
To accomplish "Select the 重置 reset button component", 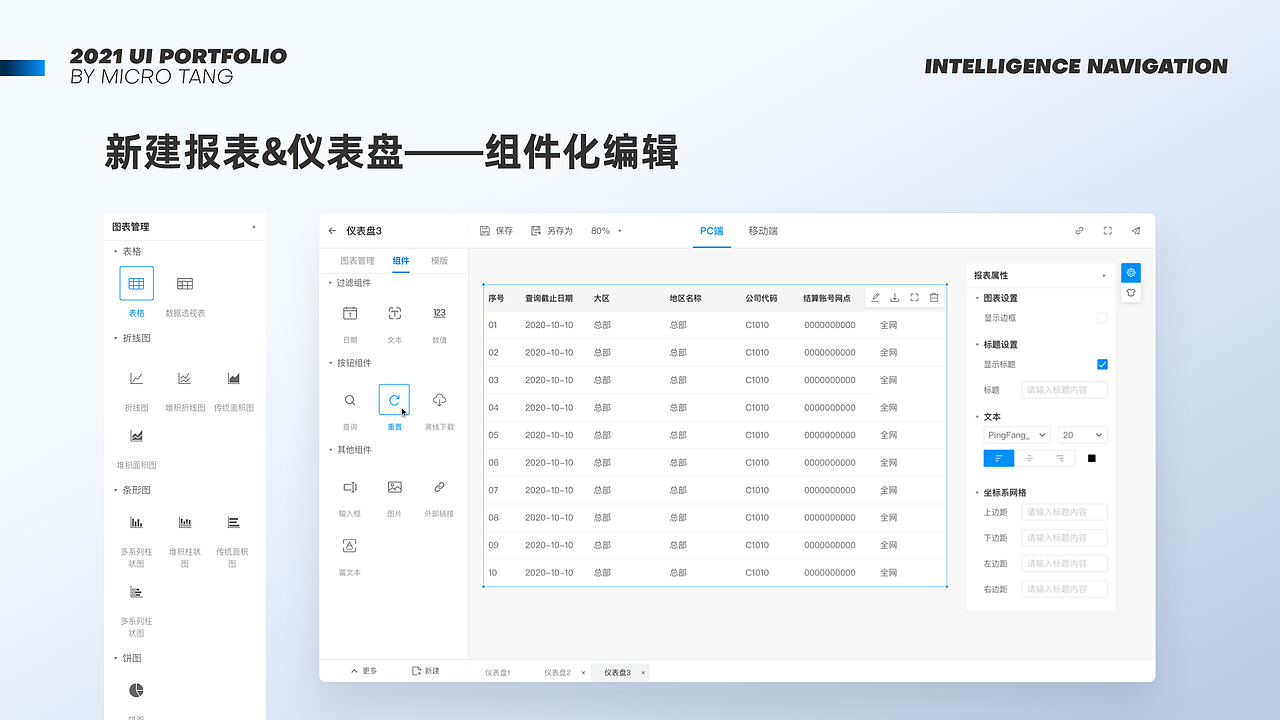I will [394, 399].
